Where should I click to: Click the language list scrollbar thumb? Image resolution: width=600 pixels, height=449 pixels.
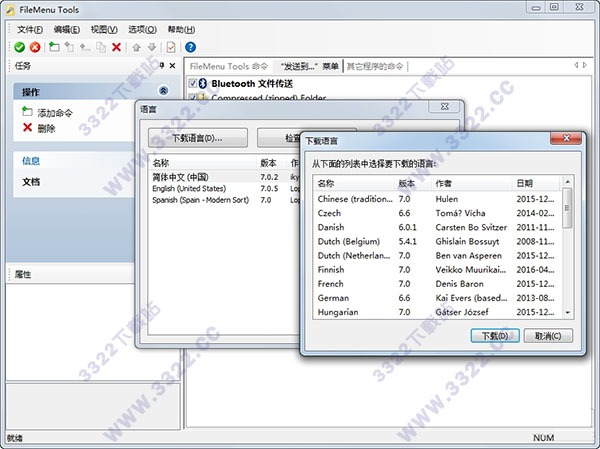tap(567, 208)
